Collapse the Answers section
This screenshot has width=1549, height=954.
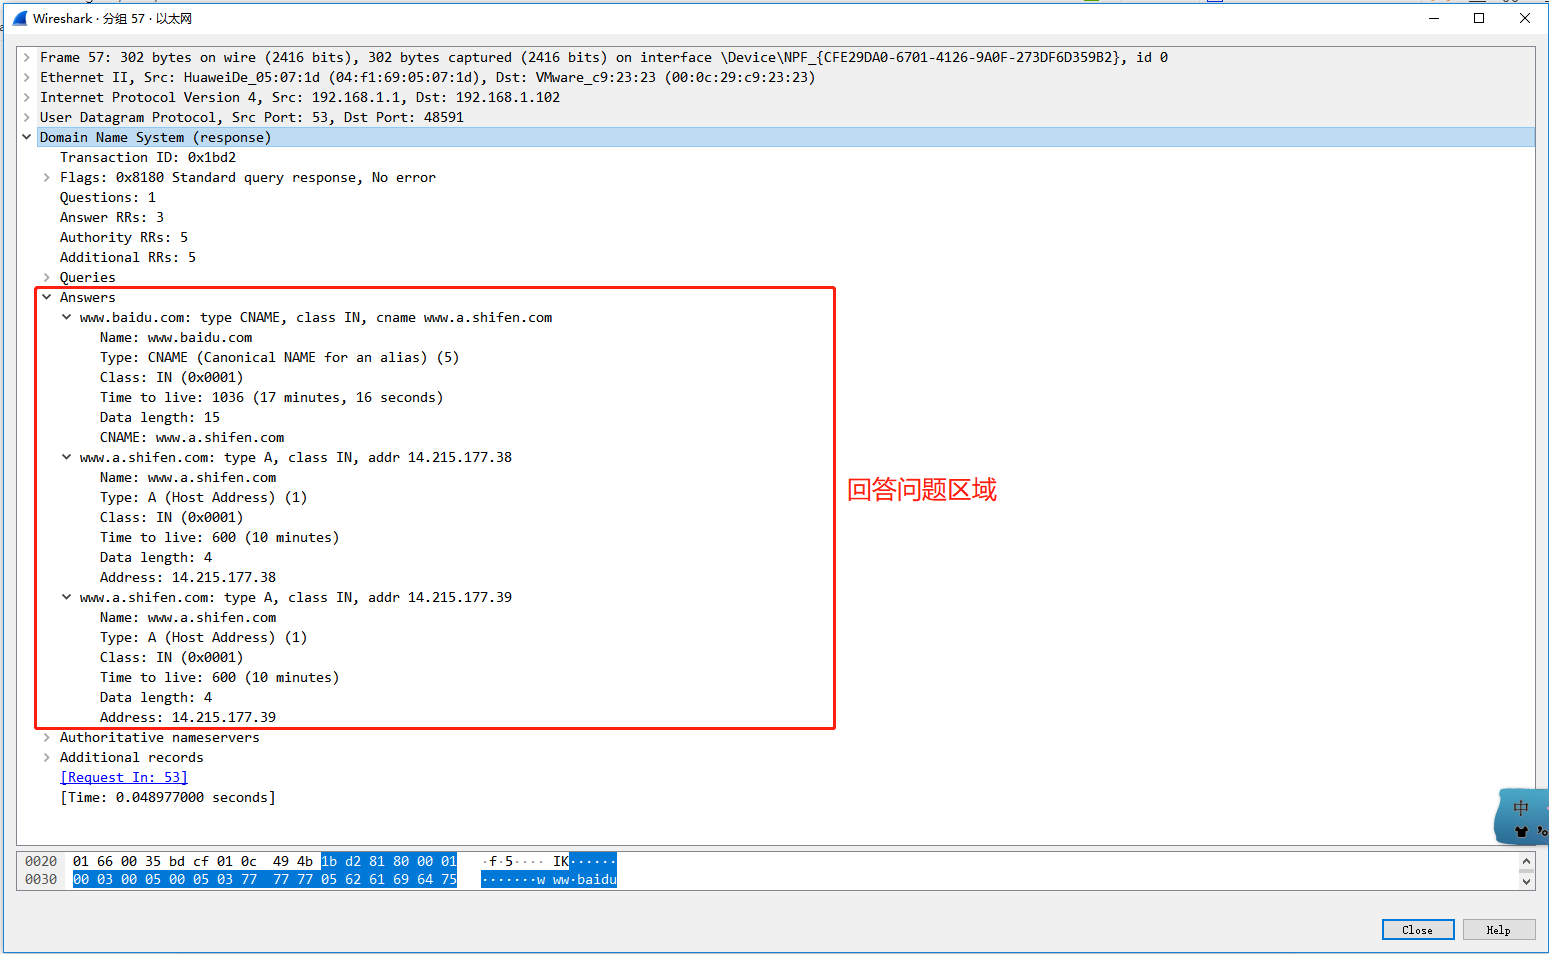click(x=47, y=297)
